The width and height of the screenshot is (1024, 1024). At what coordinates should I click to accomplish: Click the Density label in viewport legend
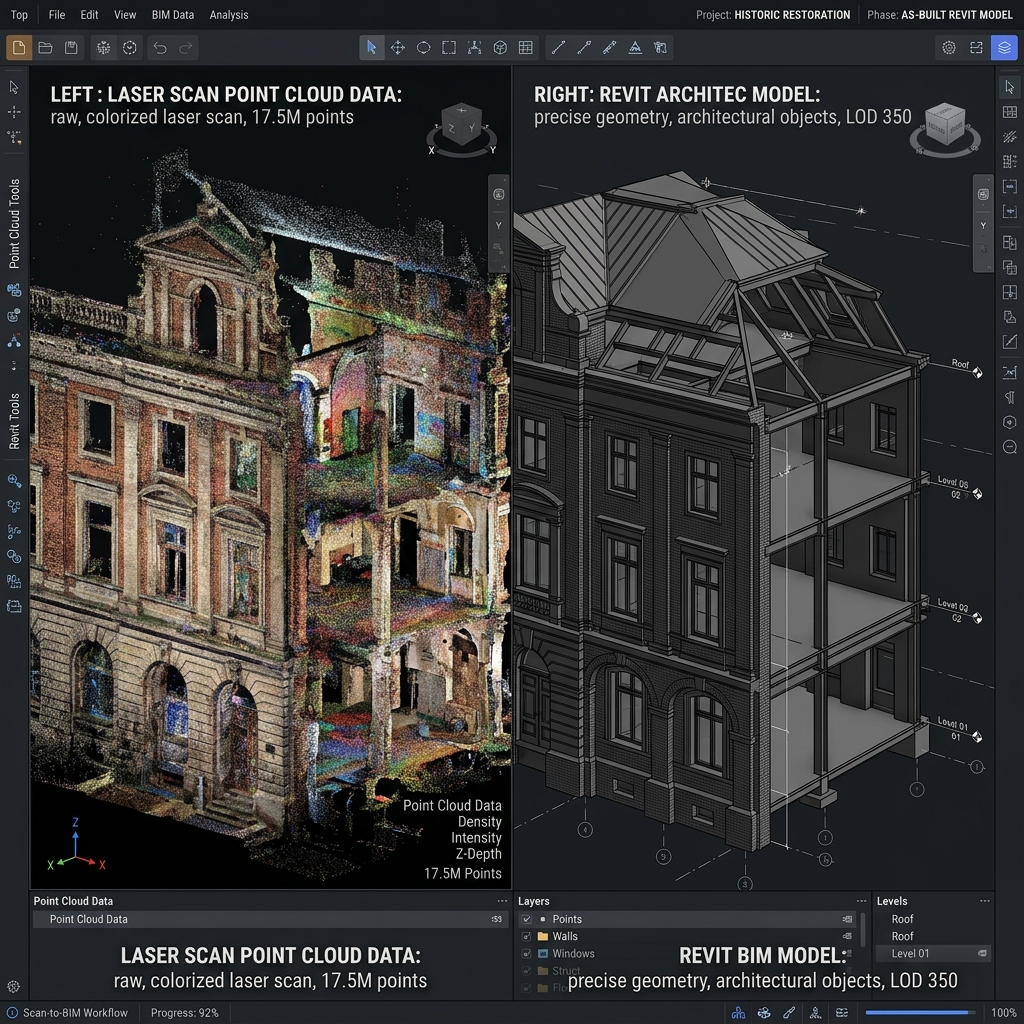pos(479,822)
